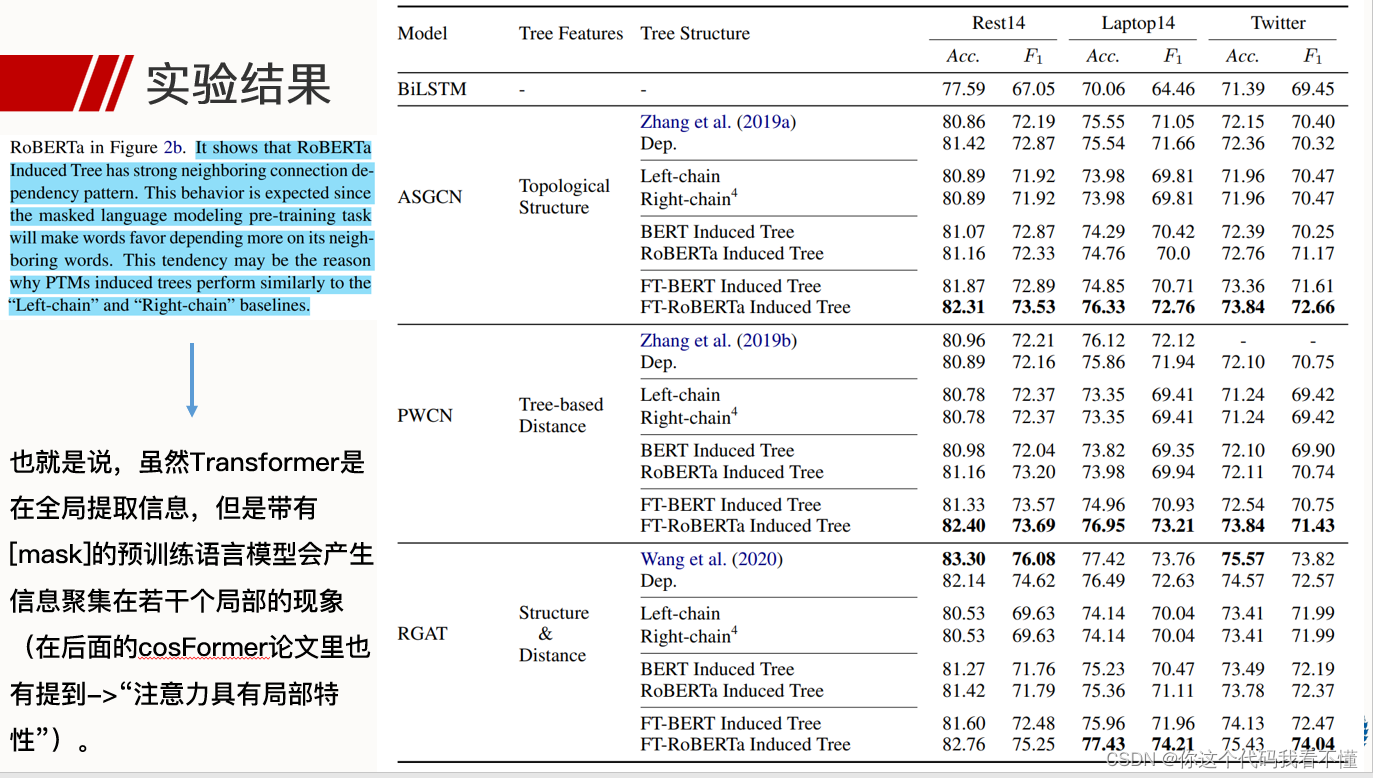Select bold value 72.66

tap(1313, 307)
